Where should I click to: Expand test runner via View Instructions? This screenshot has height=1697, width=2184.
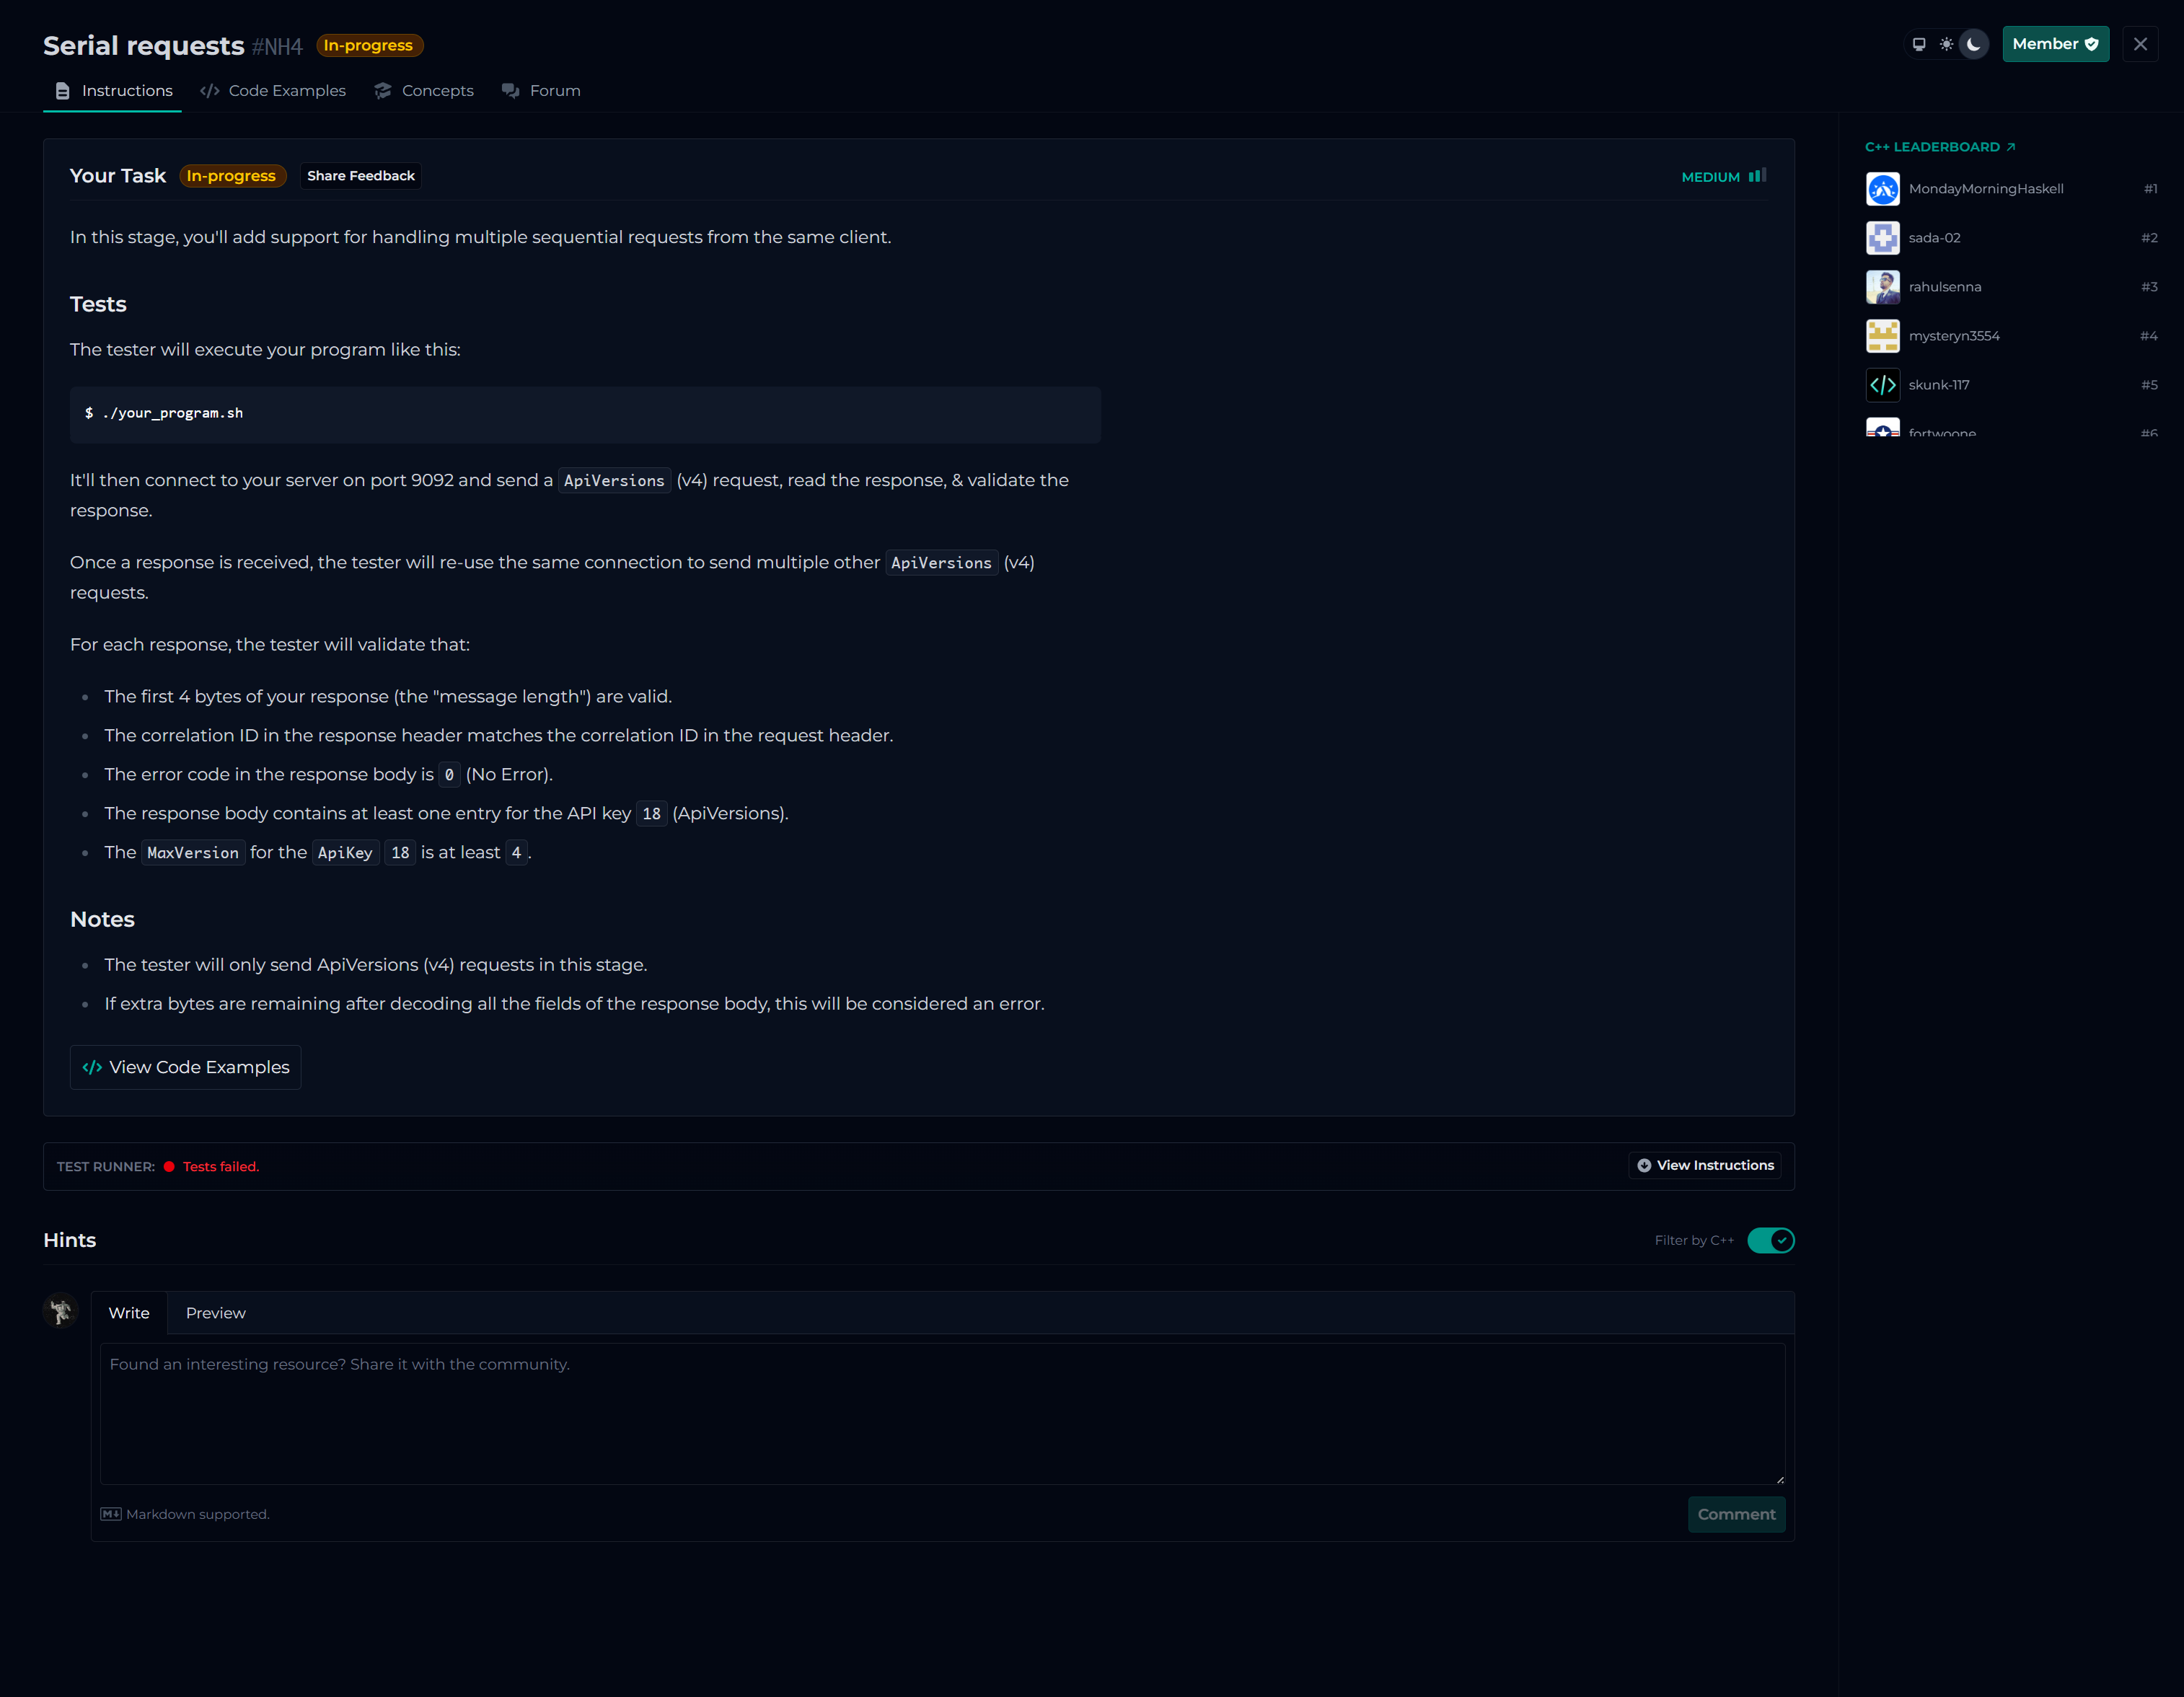1705,1165
